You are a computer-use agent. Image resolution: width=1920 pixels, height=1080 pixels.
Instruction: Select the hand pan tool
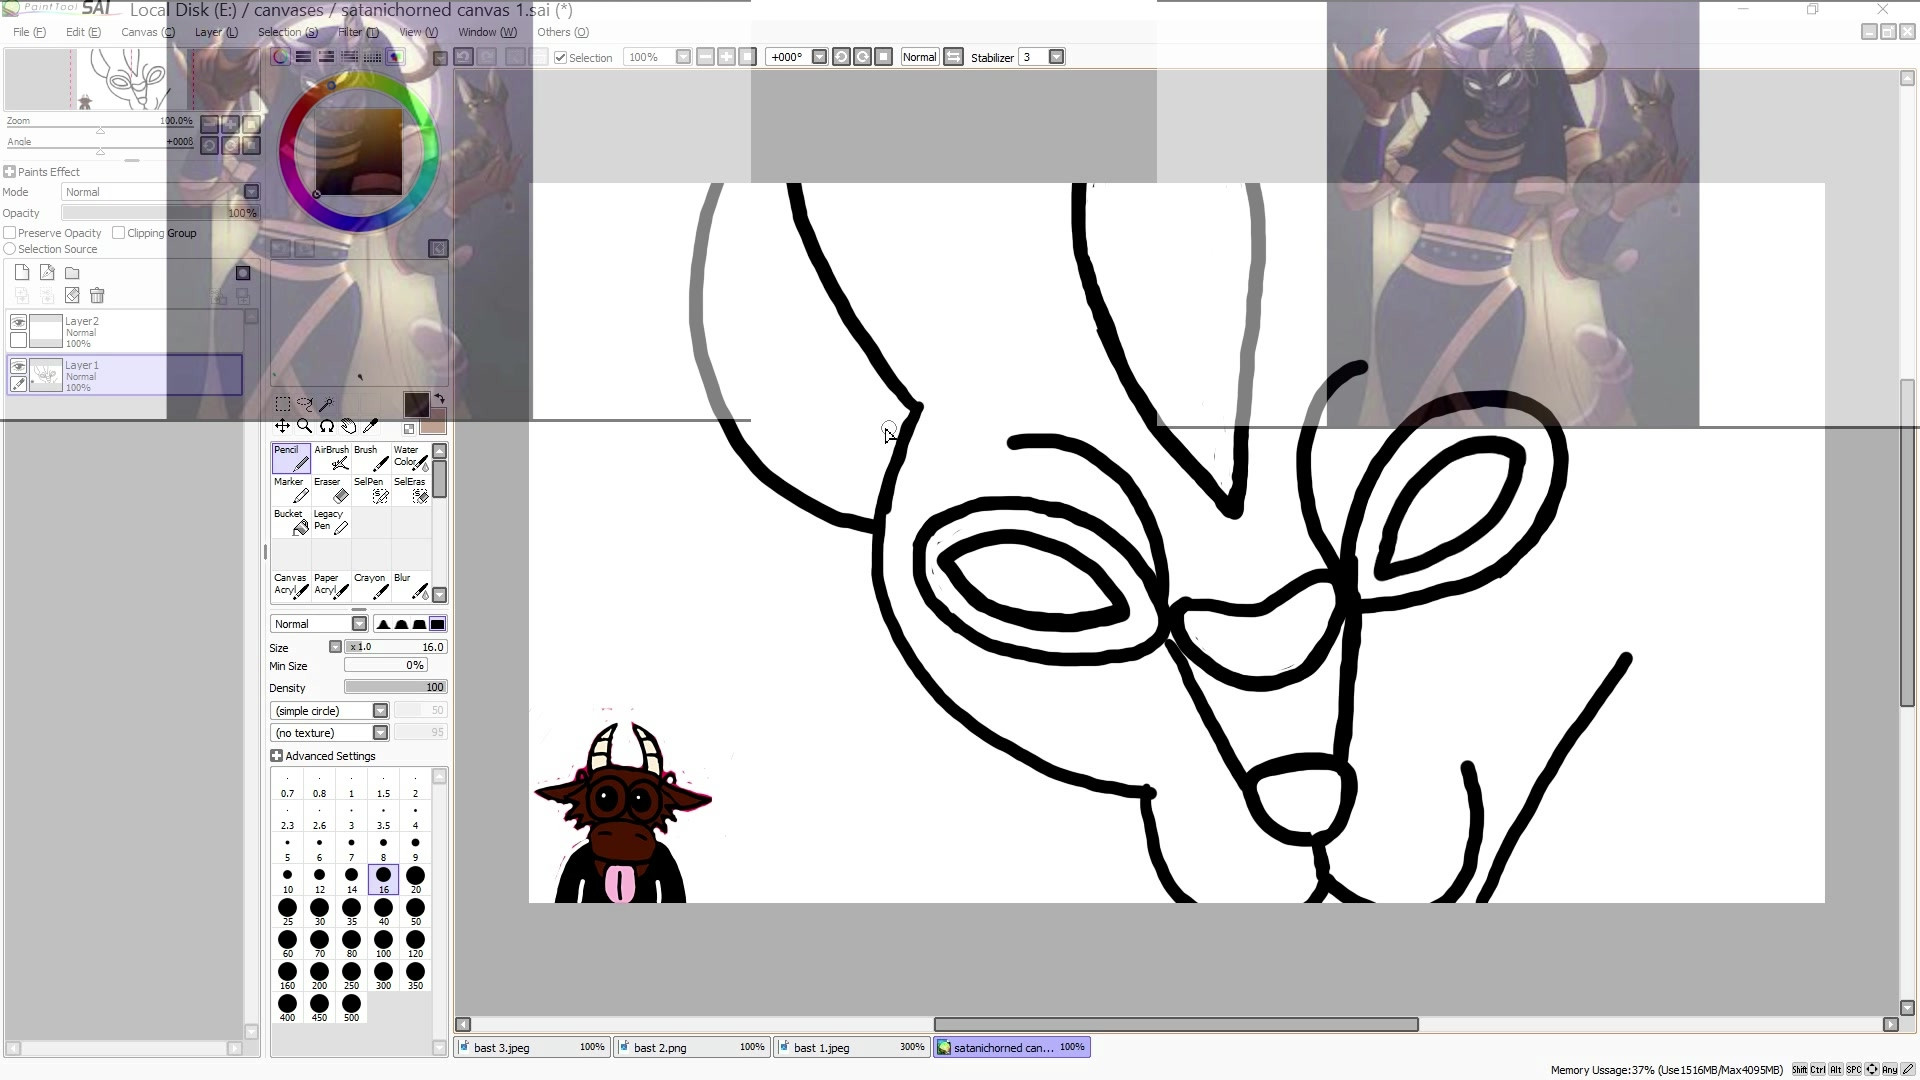coord(349,426)
